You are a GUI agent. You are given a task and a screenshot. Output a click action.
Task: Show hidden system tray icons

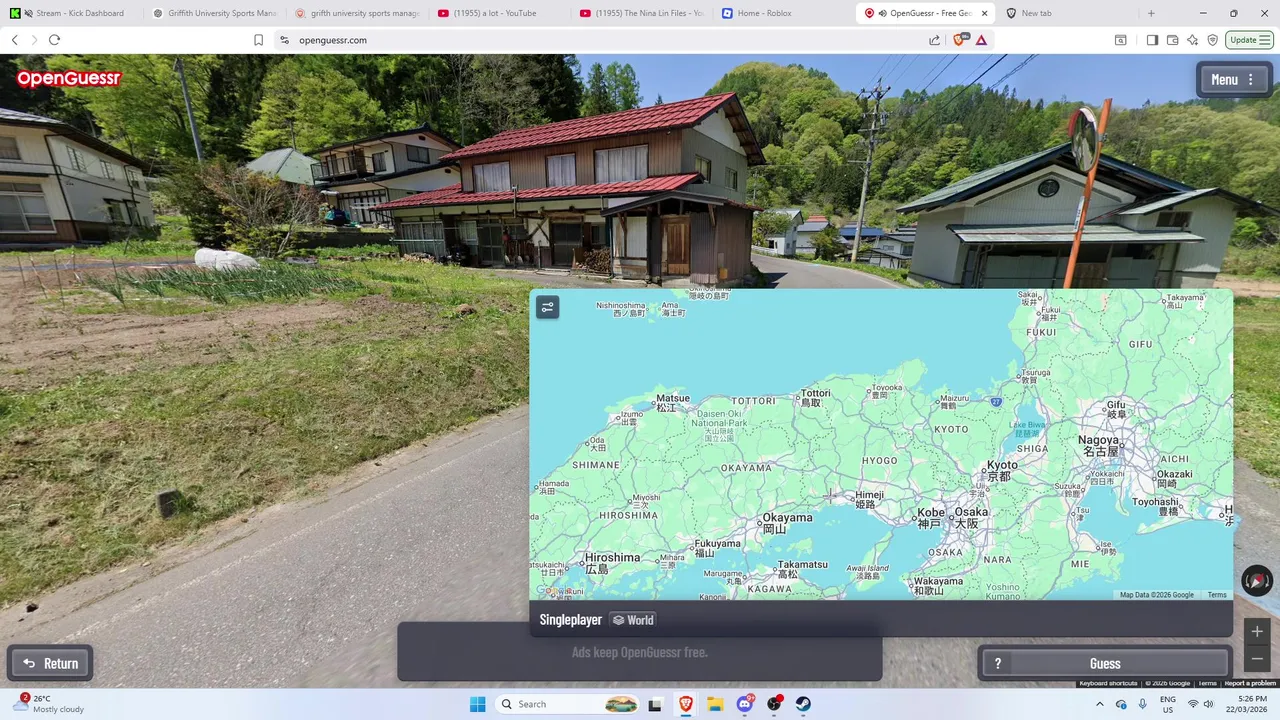pyautogui.click(x=1099, y=704)
